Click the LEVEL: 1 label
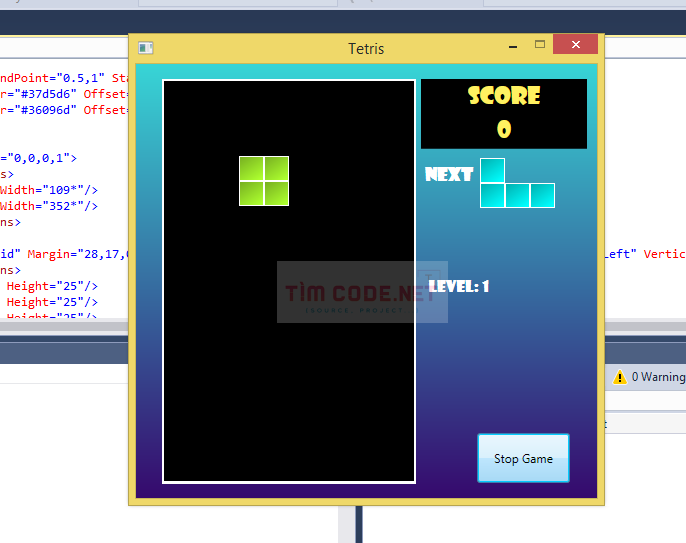Screen dimensions: 686x543 [x=459, y=287]
